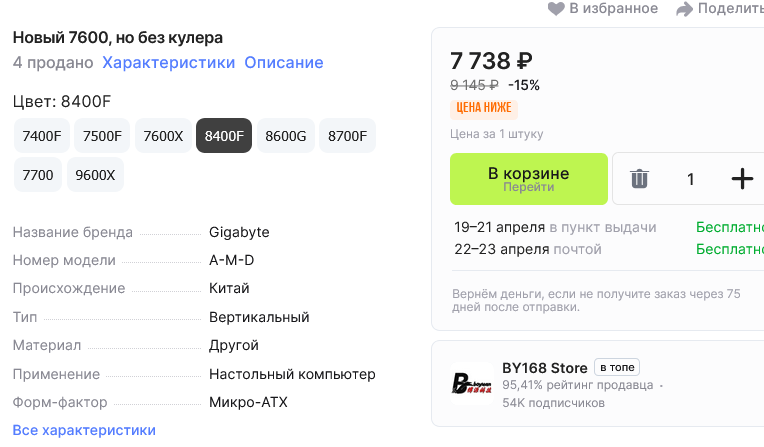Switch to the 8700F variant
This screenshot has height=447, width=764.
tap(347, 136)
